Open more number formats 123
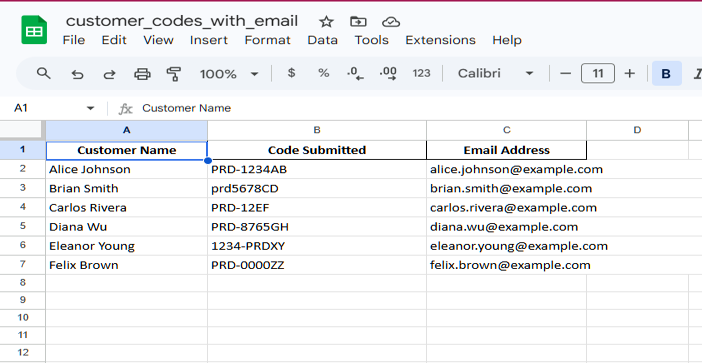 click(x=421, y=73)
